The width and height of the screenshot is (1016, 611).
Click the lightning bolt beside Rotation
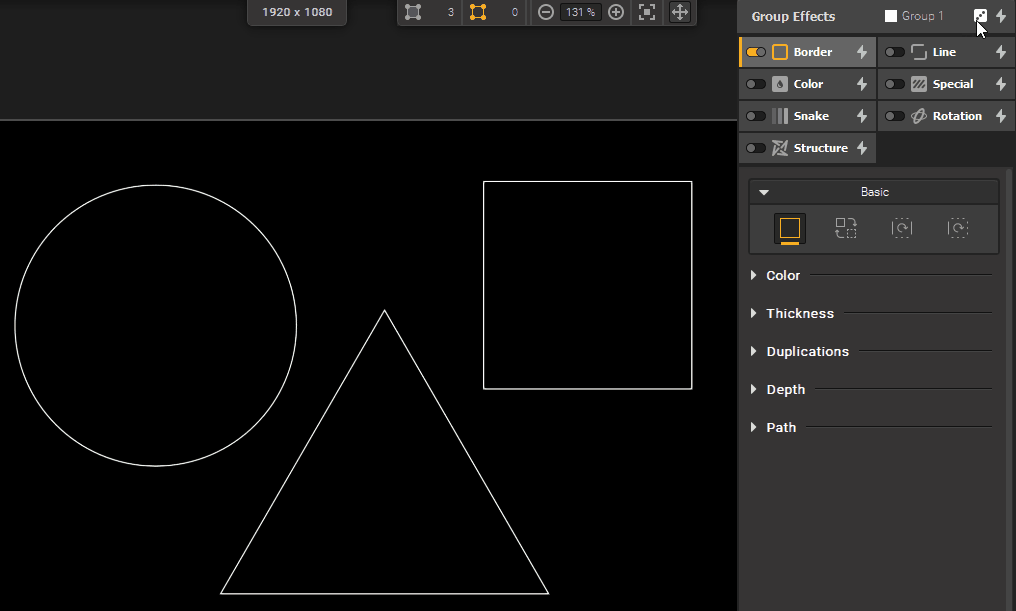click(1000, 116)
